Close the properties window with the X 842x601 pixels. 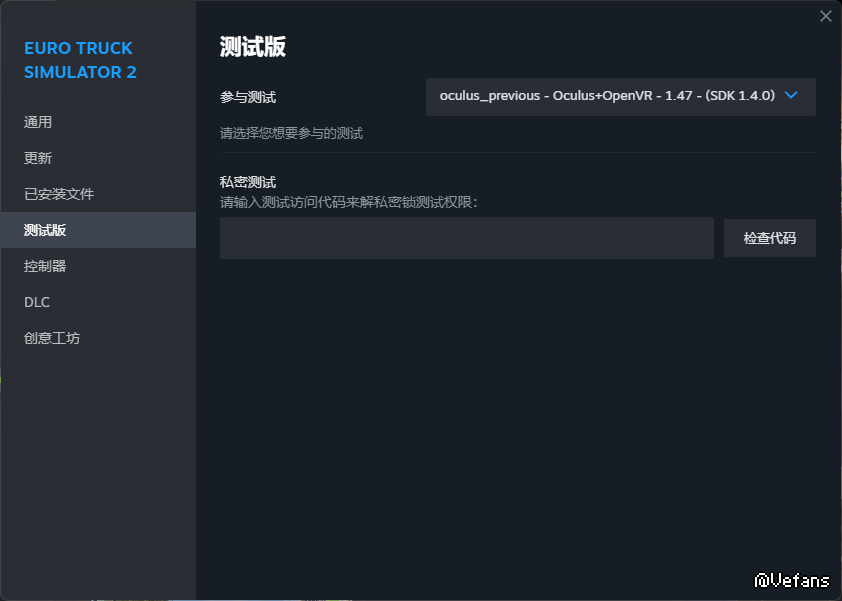pyautogui.click(x=826, y=16)
